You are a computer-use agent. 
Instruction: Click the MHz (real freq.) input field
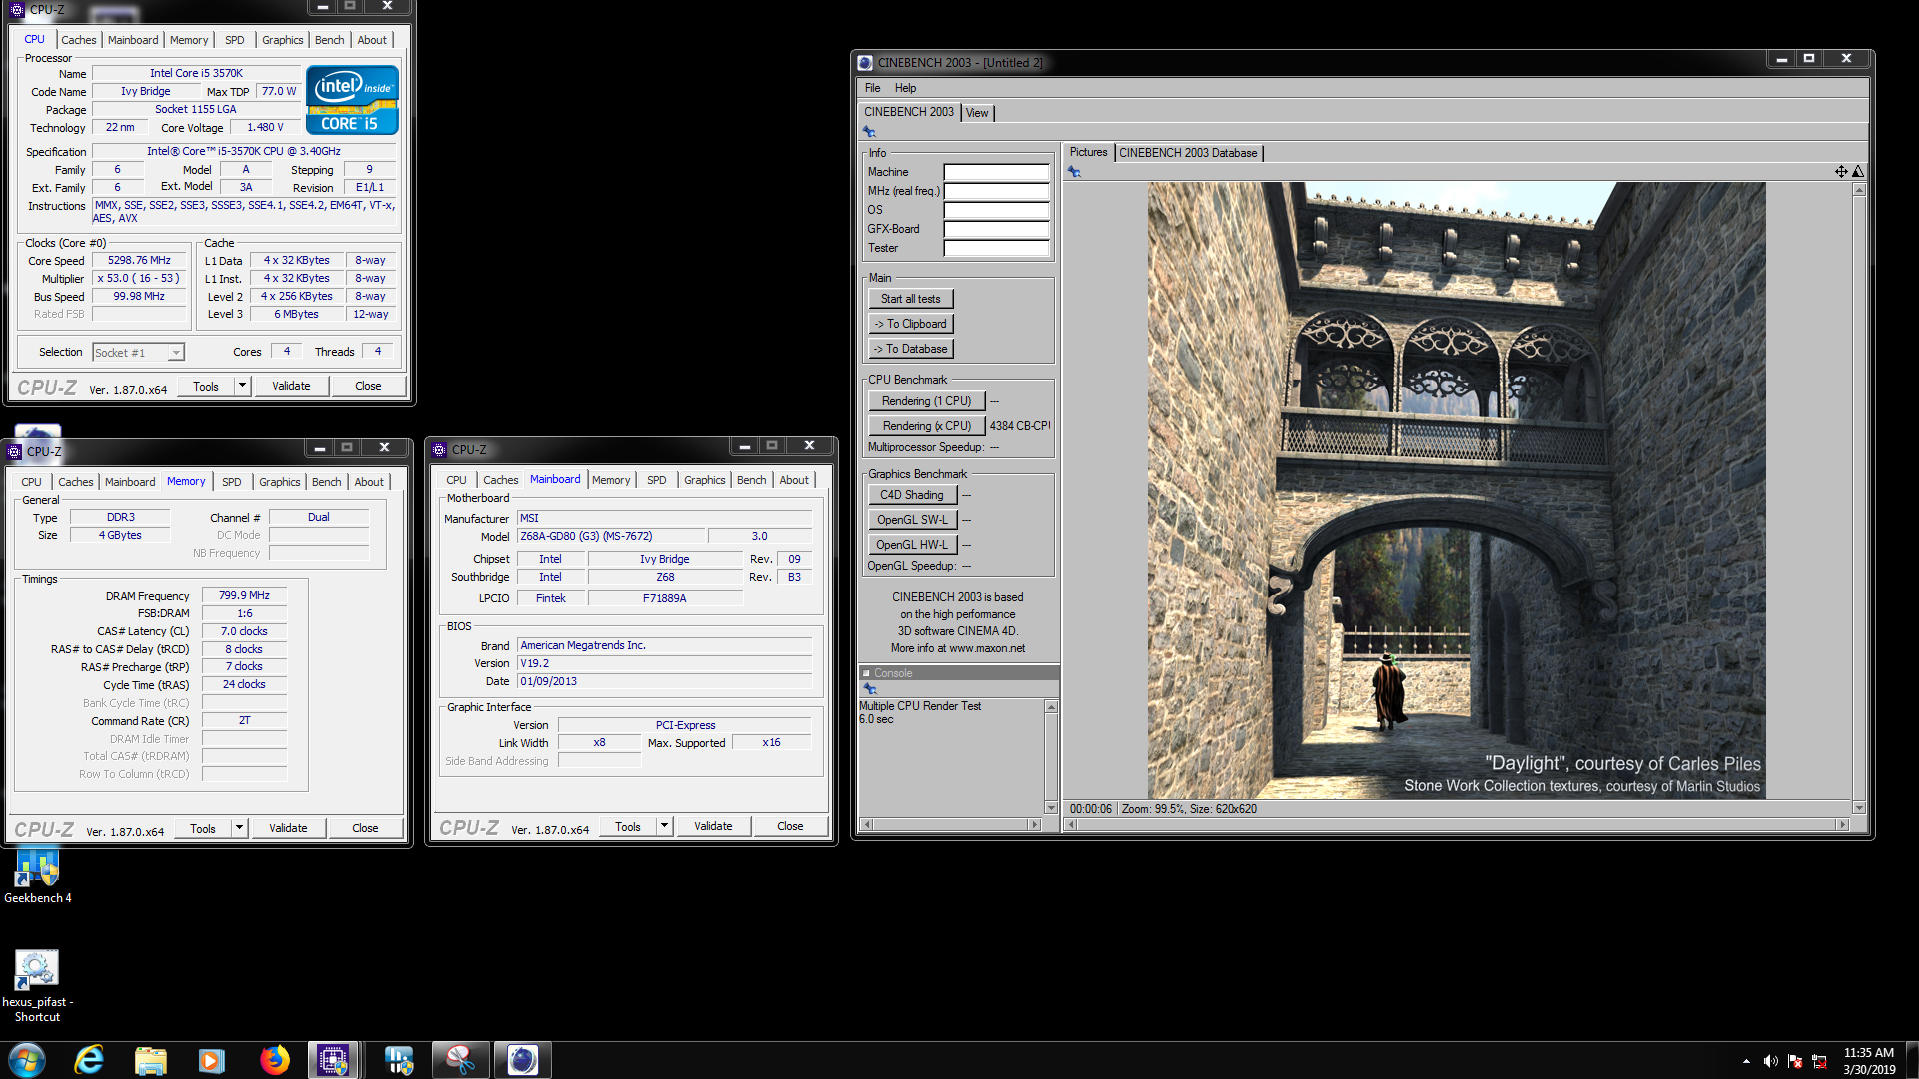pyautogui.click(x=996, y=191)
